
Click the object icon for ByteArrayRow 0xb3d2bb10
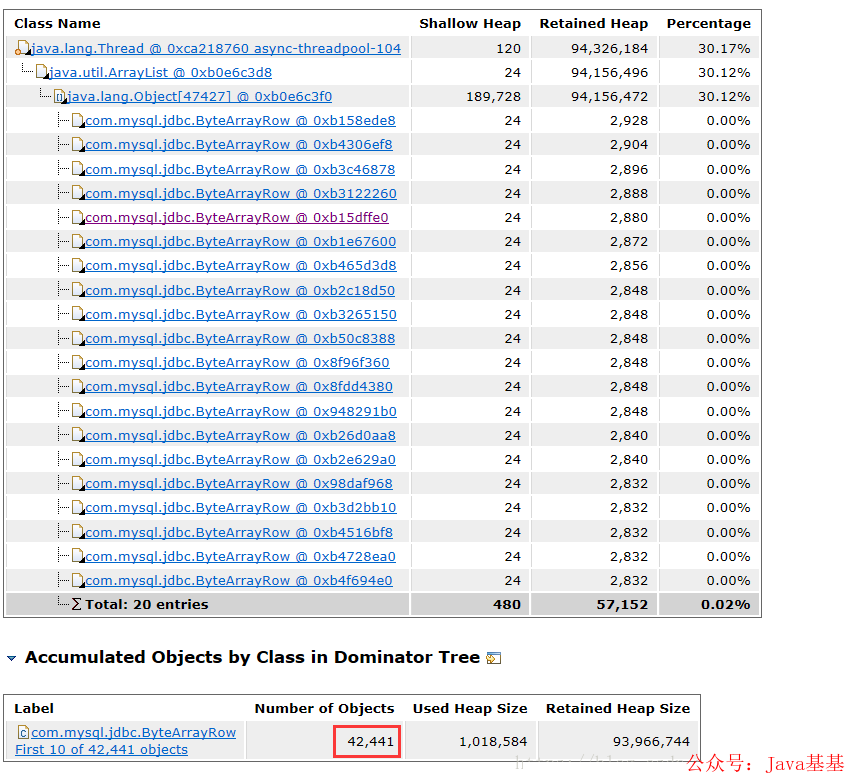[78, 507]
